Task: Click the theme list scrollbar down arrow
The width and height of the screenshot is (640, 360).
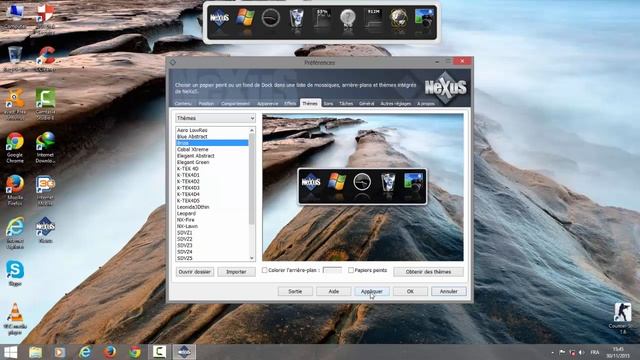Action: pyautogui.click(x=252, y=258)
